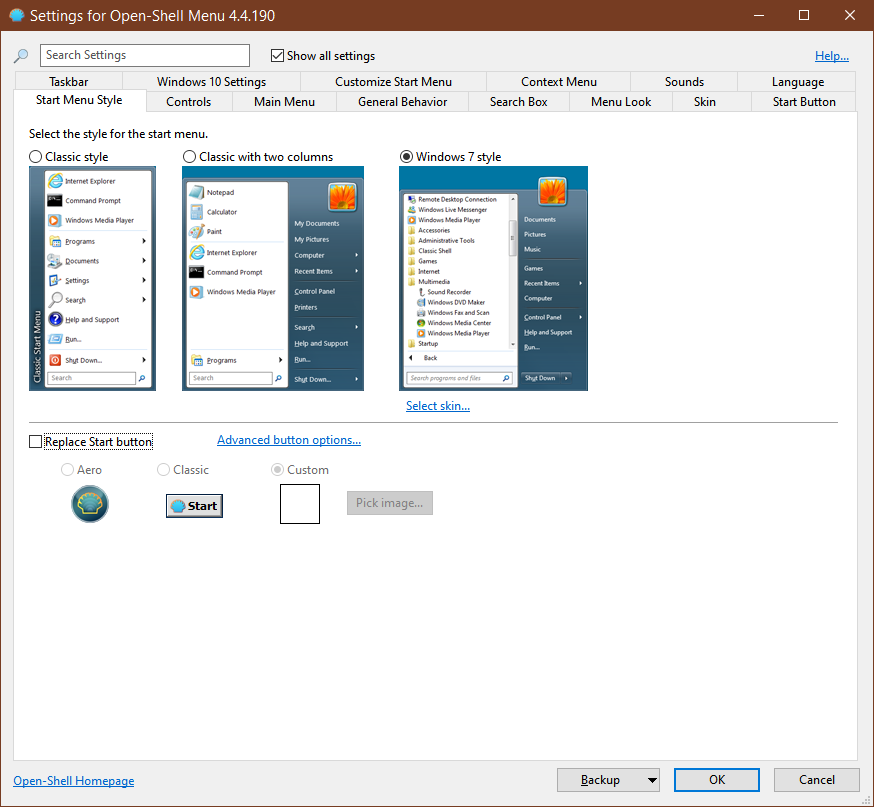Viewport: 874px width, 807px height.
Task: Click the Classic style menu preview image
Action: coord(93,279)
